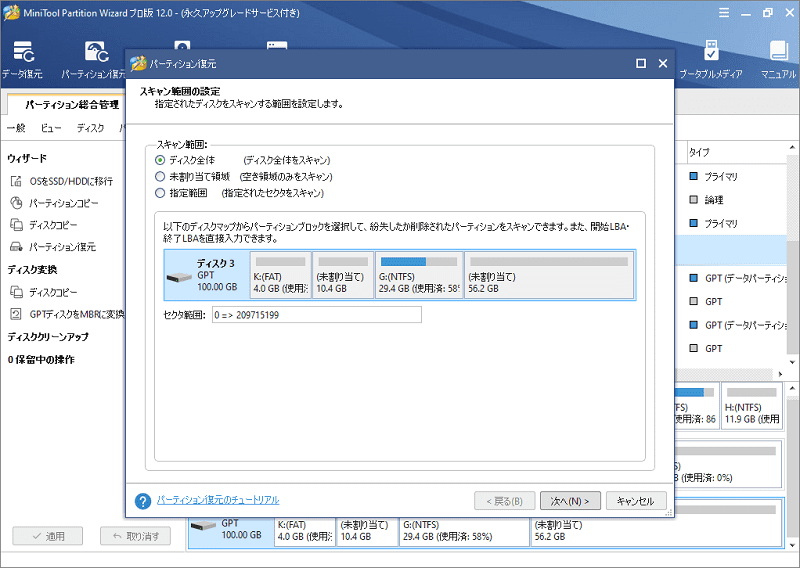This screenshot has height=568, width=800.
Task: Click horizontal scrollbar right arrow of partition list
Action: 781,375
